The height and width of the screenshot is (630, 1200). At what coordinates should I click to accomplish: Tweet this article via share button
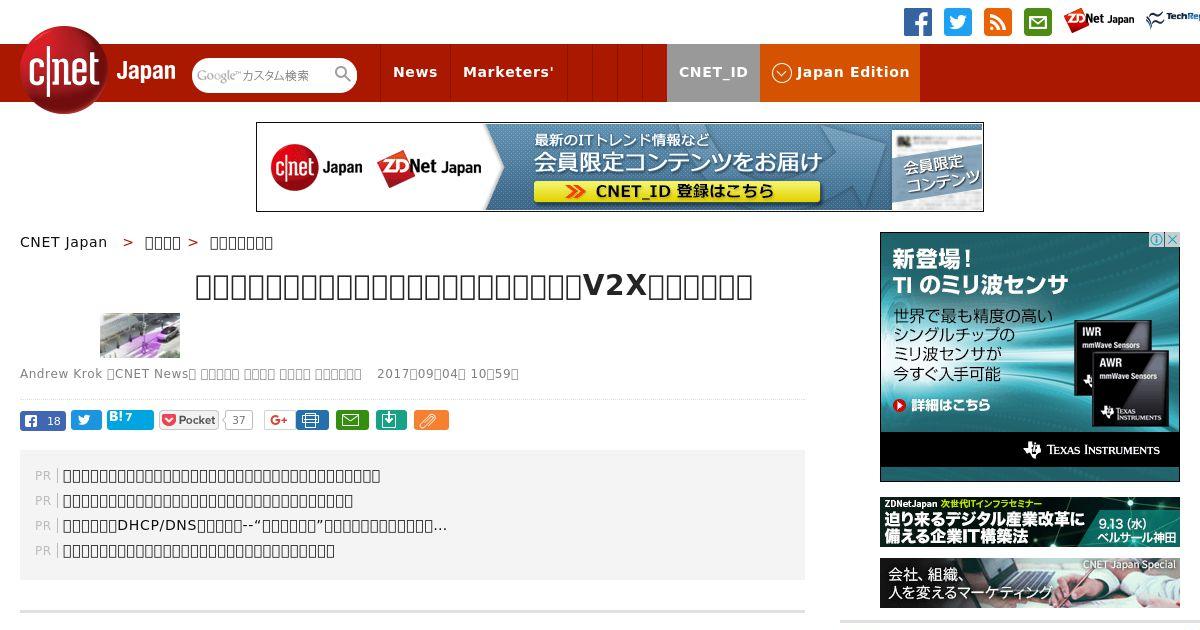click(x=86, y=420)
